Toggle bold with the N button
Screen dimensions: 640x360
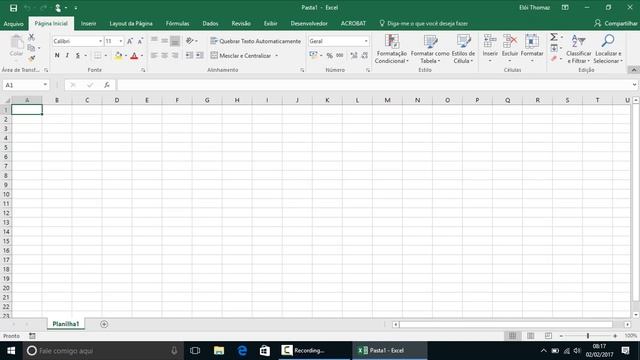pyautogui.click(x=57, y=56)
